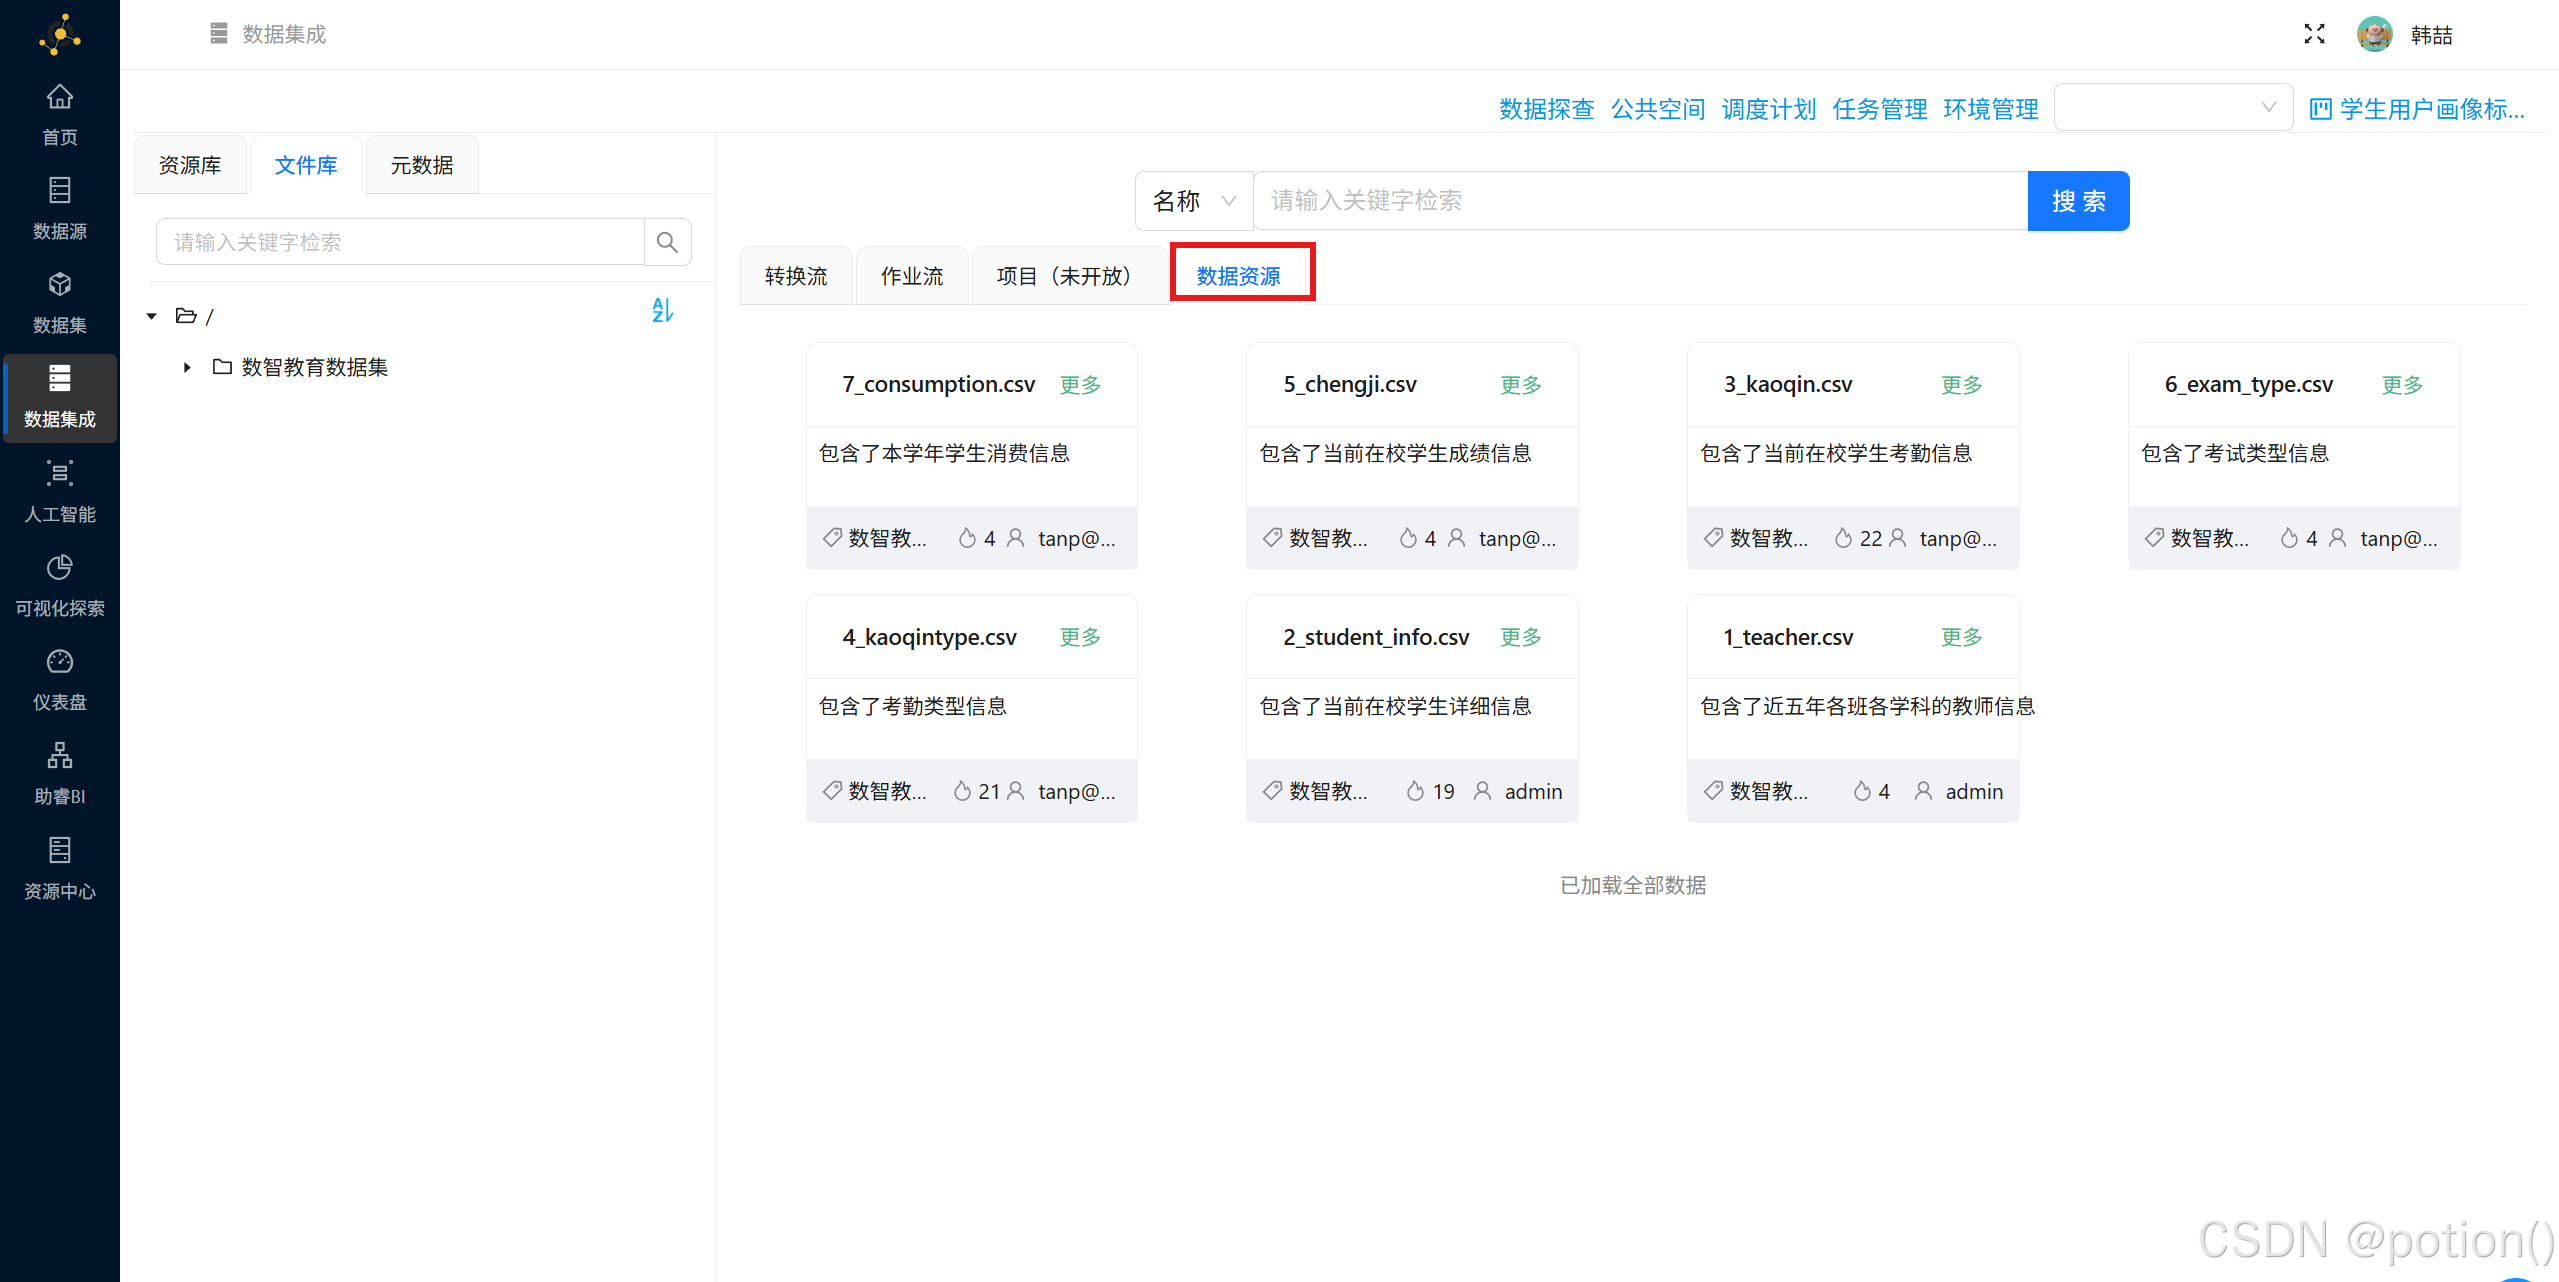Image resolution: width=2559 pixels, height=1282 pixels.
Task: Click the 数据集成 breadcrumb menu icon
Action: 219,34
